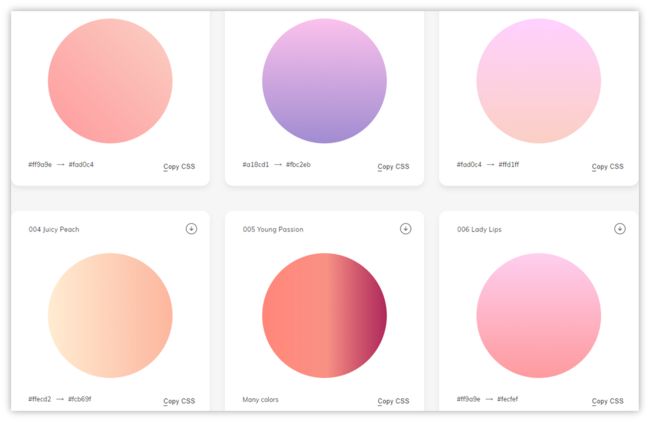Click the #fad0c4 start color in the third card
This screenshot has width=650, height=422.
pos(469,165)
